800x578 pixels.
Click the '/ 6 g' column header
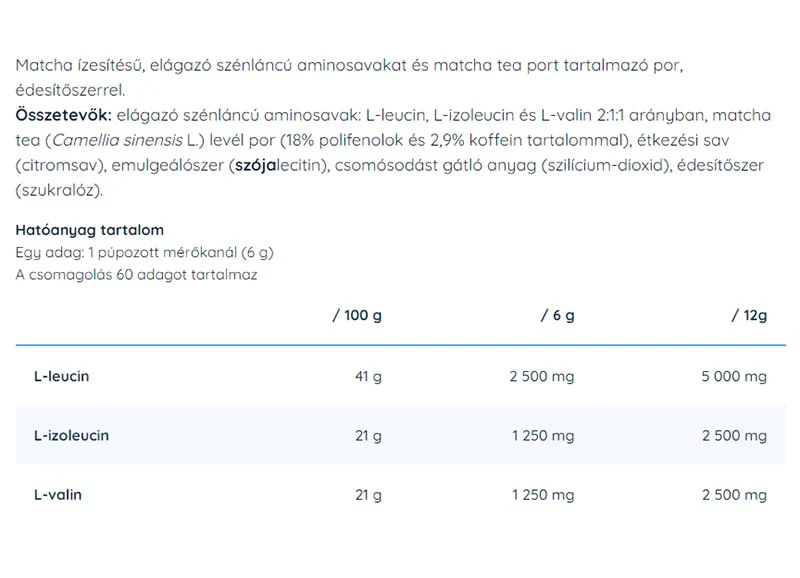(558, 315)
